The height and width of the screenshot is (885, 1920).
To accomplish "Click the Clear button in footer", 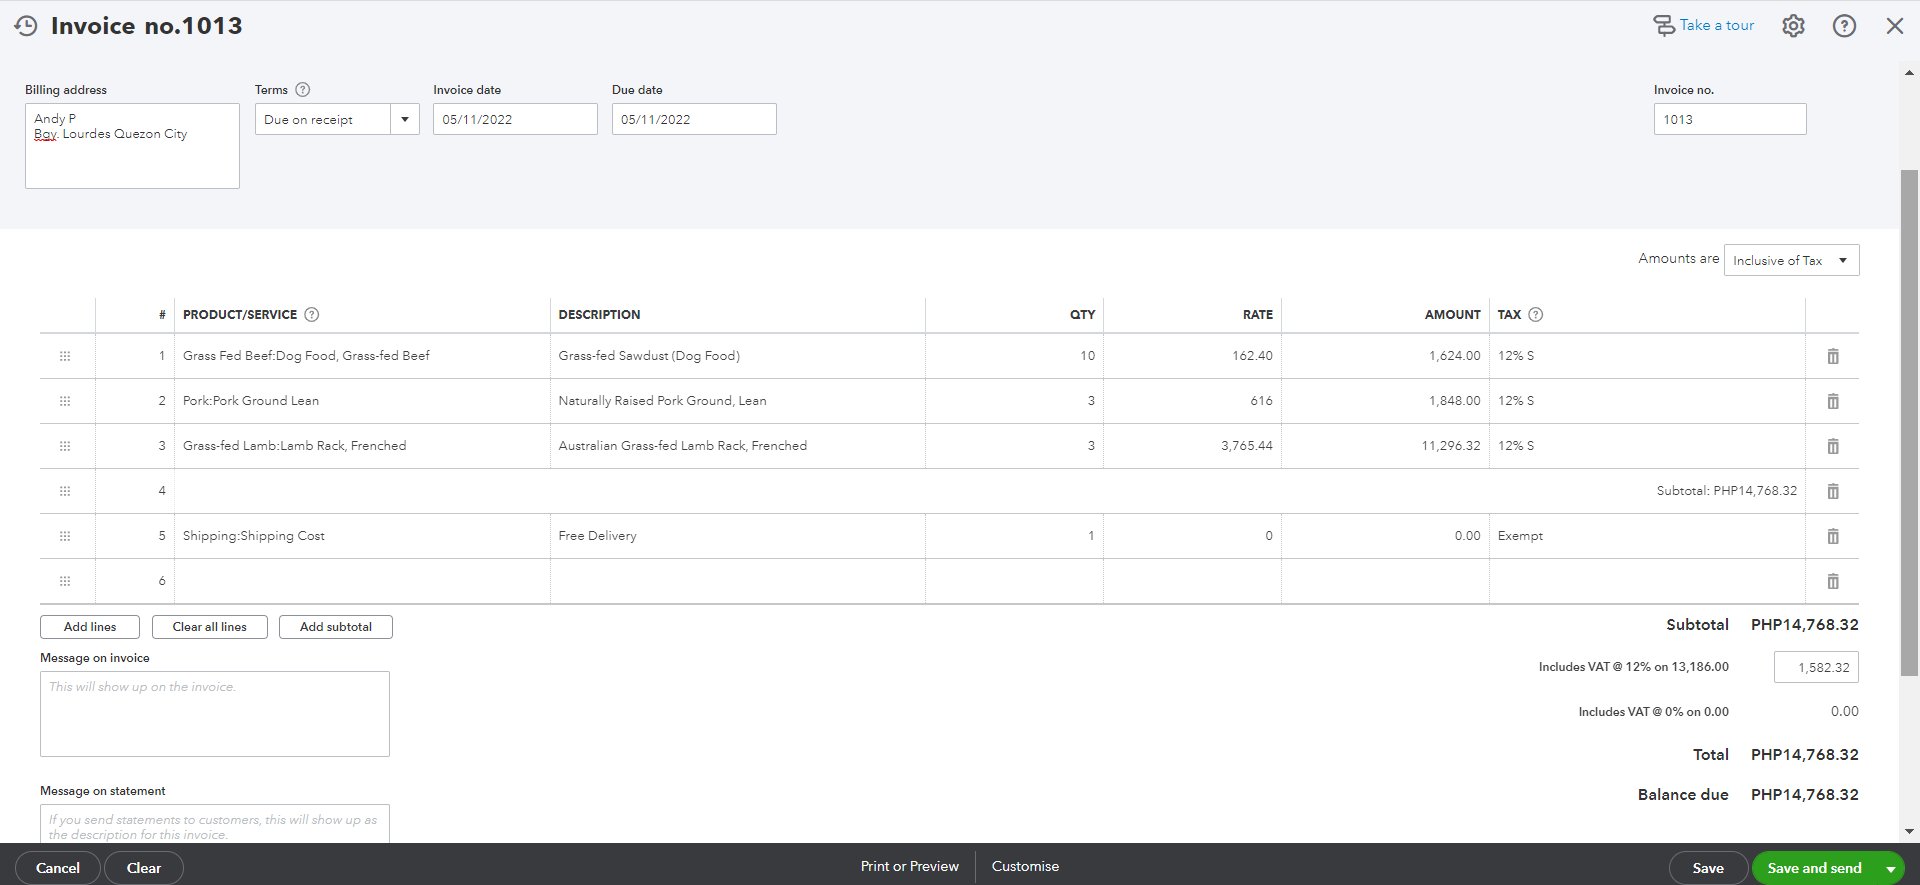I will tap(144, 868).
